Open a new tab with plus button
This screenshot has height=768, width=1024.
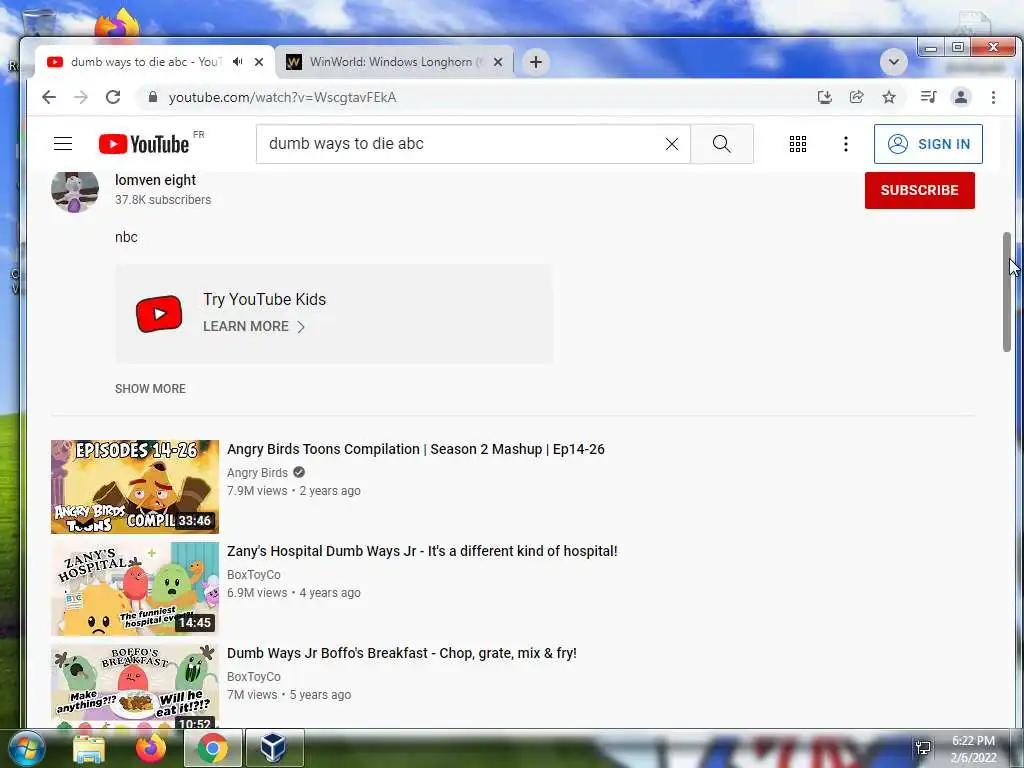[536, 62]
